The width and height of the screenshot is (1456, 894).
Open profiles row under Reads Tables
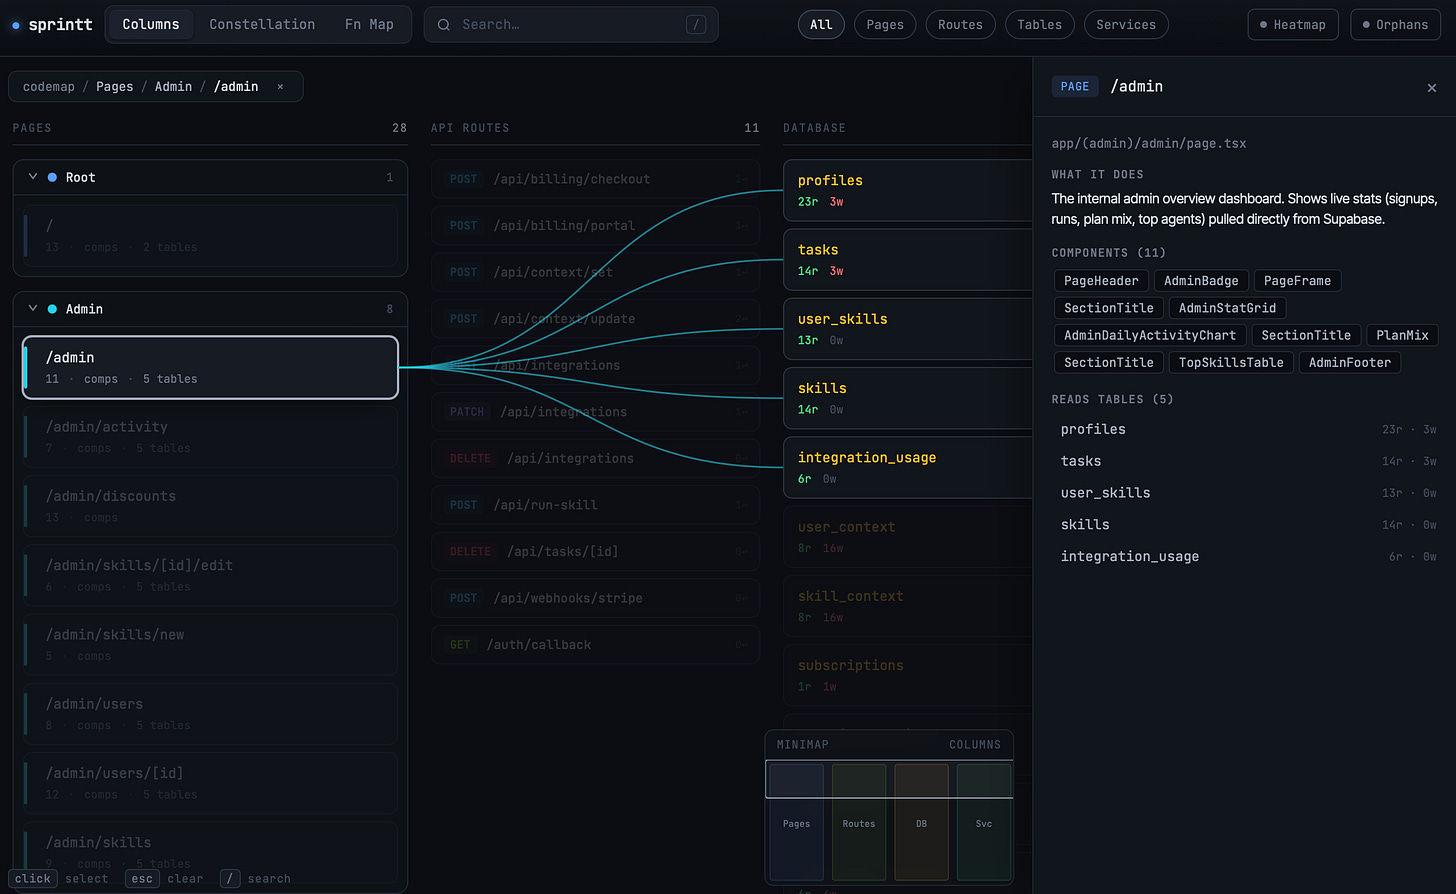1248,429
